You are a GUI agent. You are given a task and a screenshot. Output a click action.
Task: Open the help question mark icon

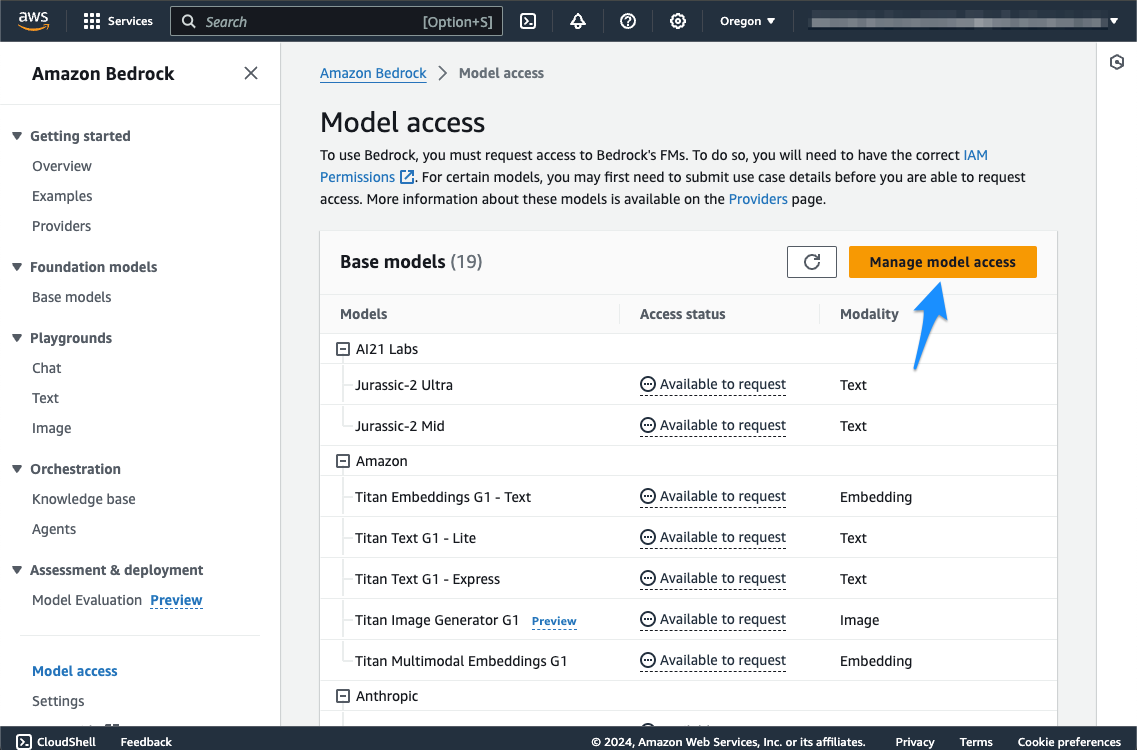coord(628,21)
